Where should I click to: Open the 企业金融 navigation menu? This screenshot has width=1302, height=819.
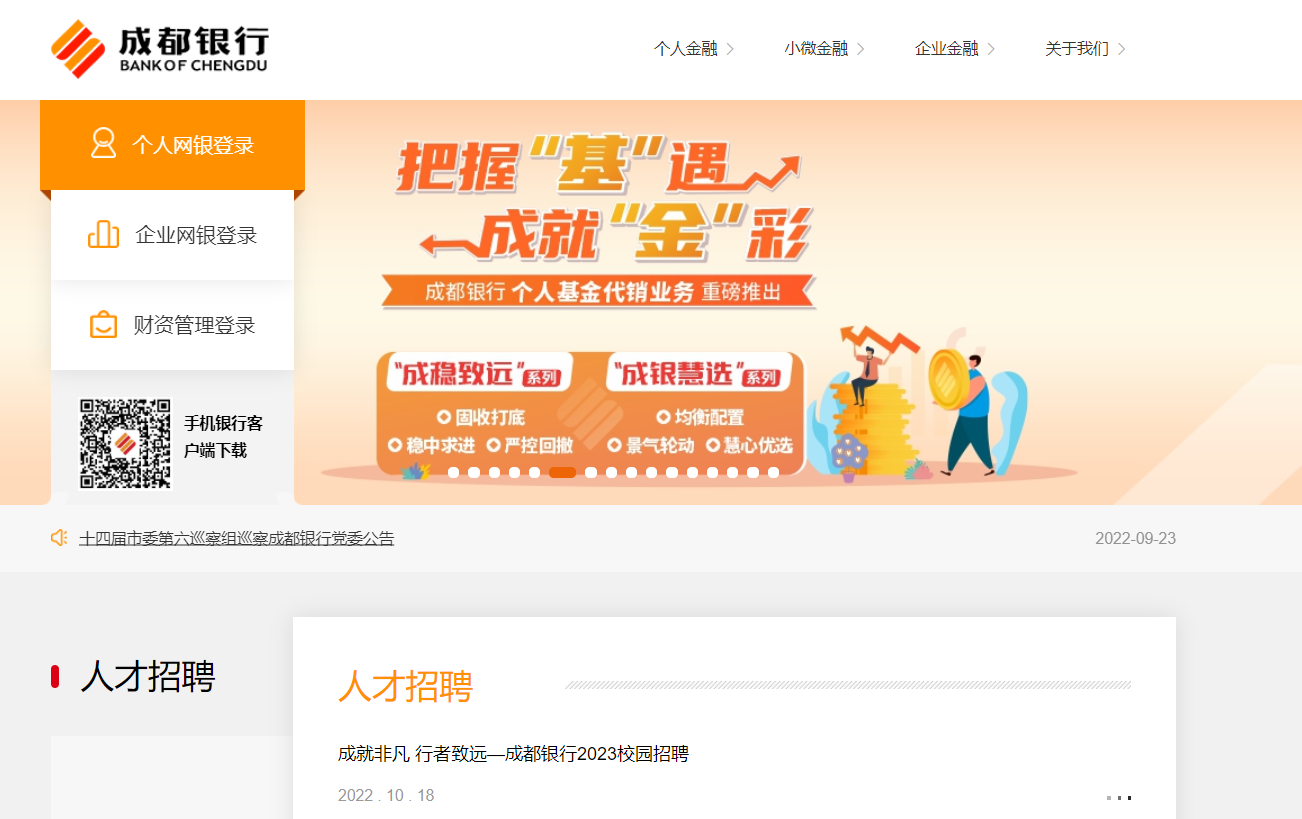[955, 49]
